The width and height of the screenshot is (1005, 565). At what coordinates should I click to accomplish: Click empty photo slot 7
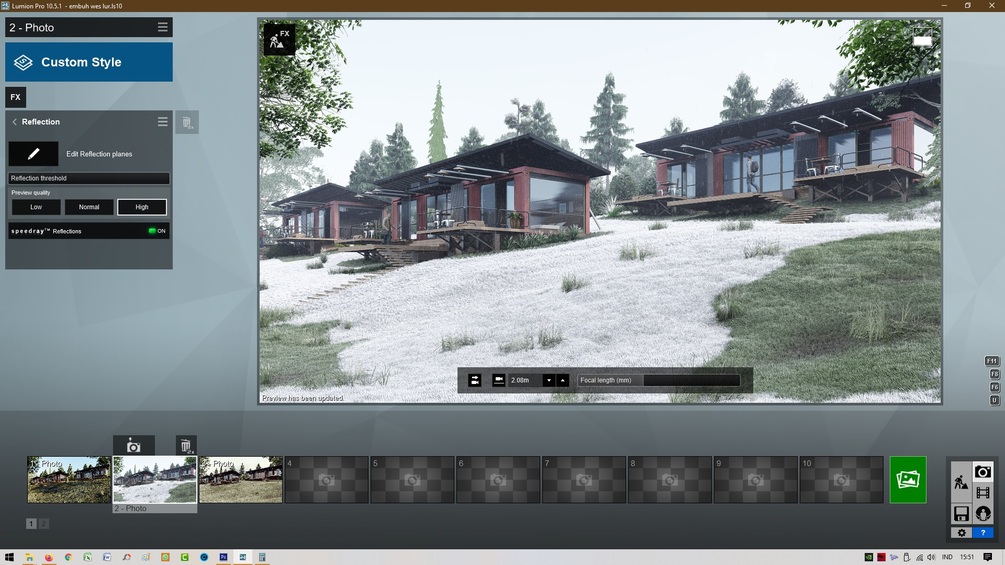point(584,479)
